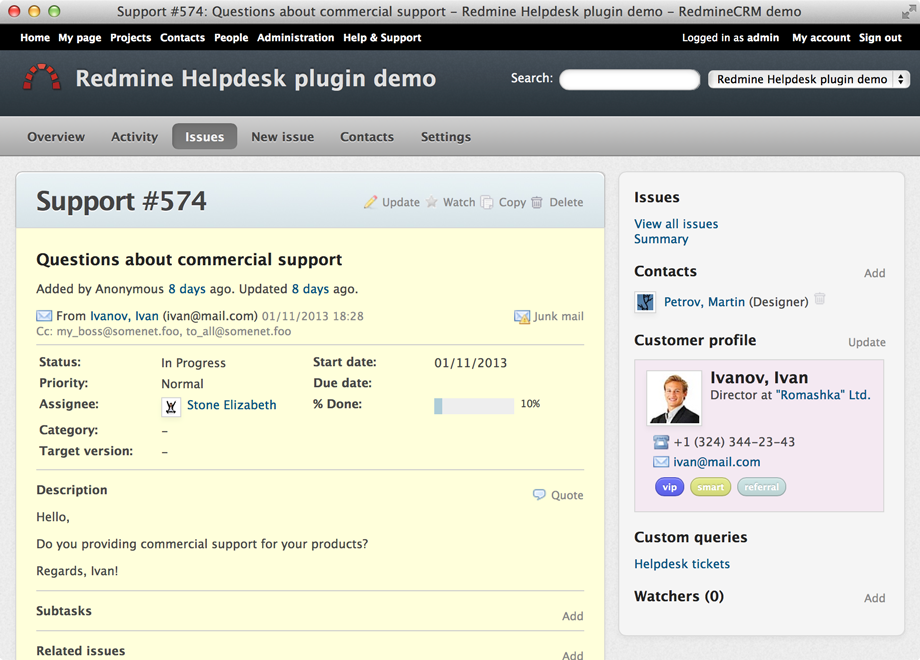Switch to the New issue tab
This screenshot has height=660, width=920.
282,137
